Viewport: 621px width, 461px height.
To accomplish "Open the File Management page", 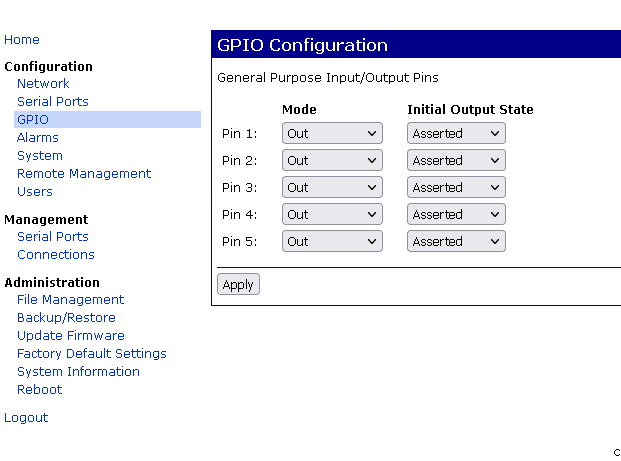I will click(x=70, y=300).
